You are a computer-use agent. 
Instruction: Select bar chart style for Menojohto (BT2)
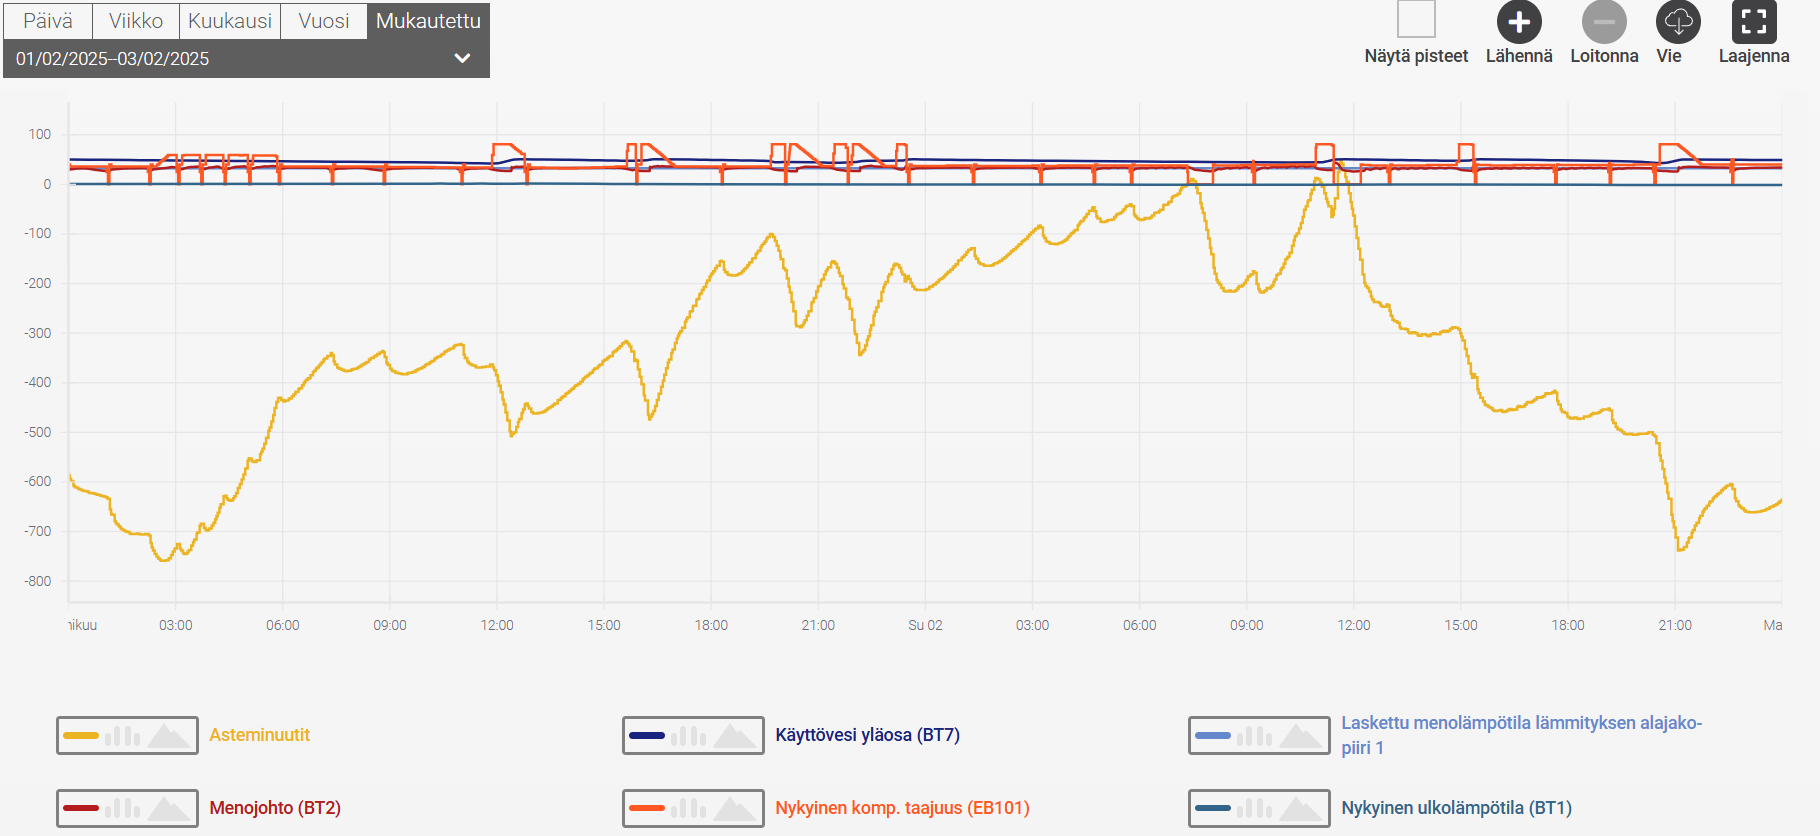tap(123, 808)
